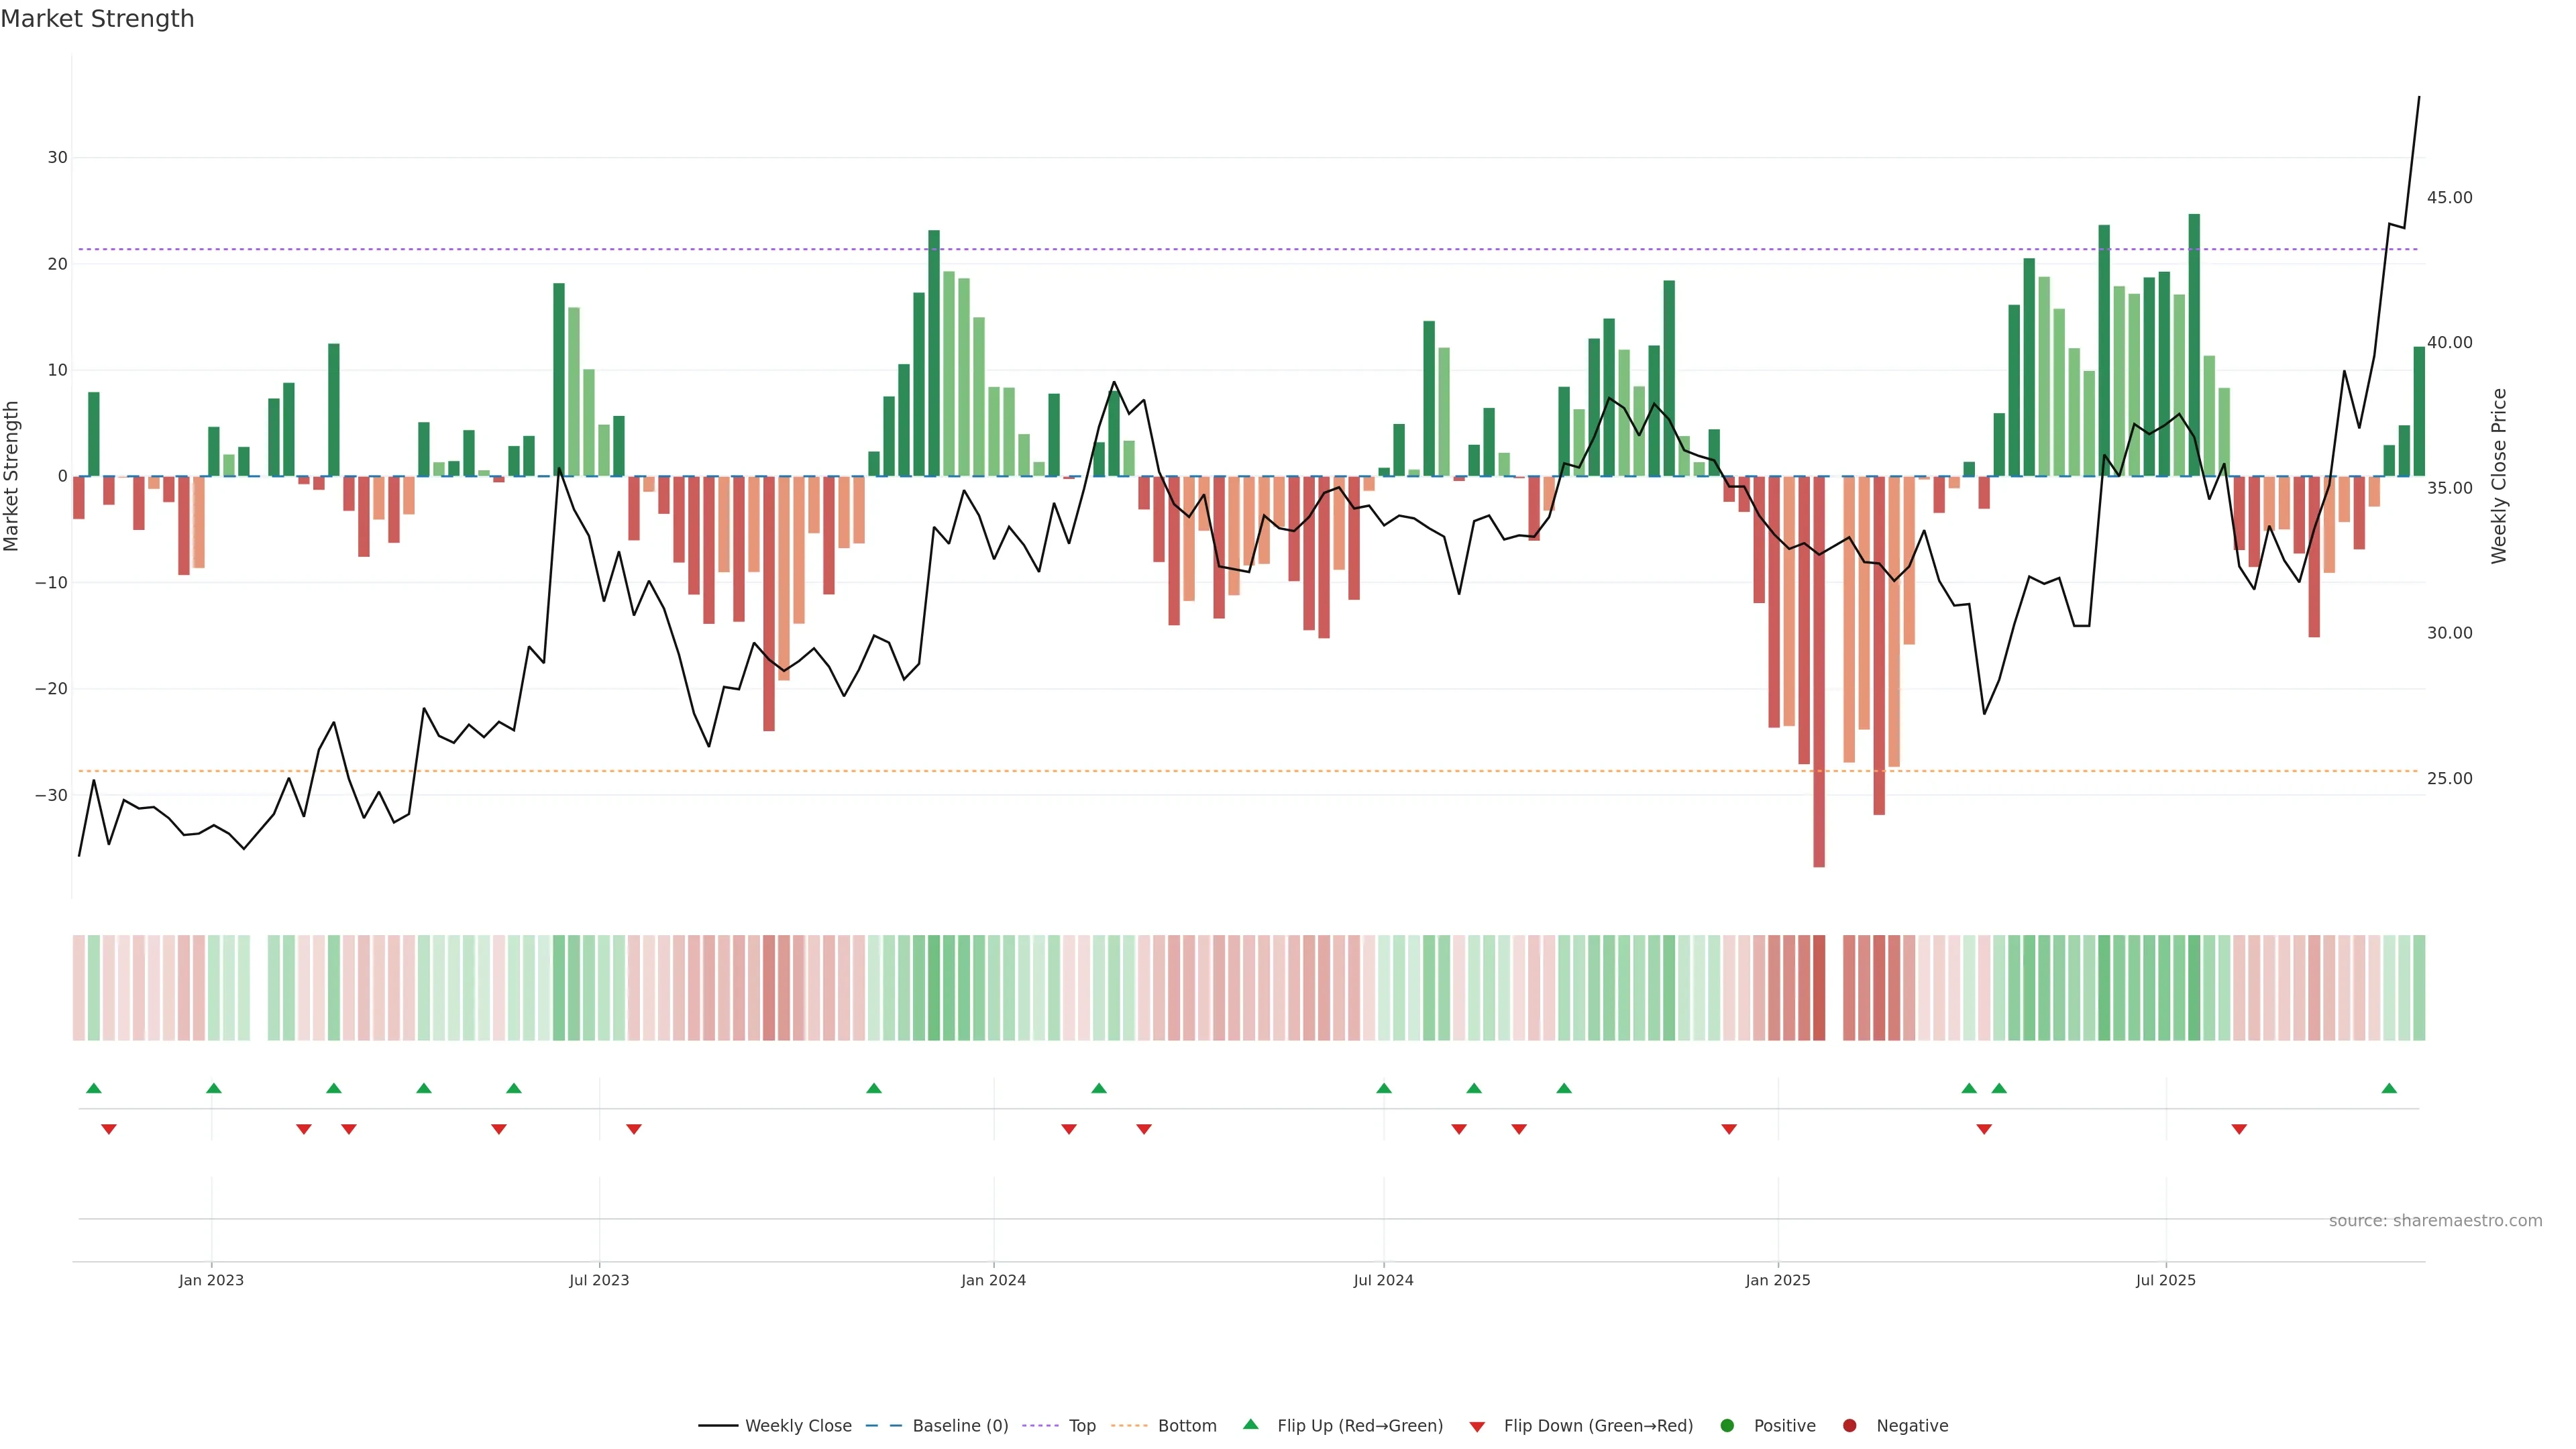
Task: Click the rightmost green flip-up triangle marker
Action: [x=2389, y=1088]
